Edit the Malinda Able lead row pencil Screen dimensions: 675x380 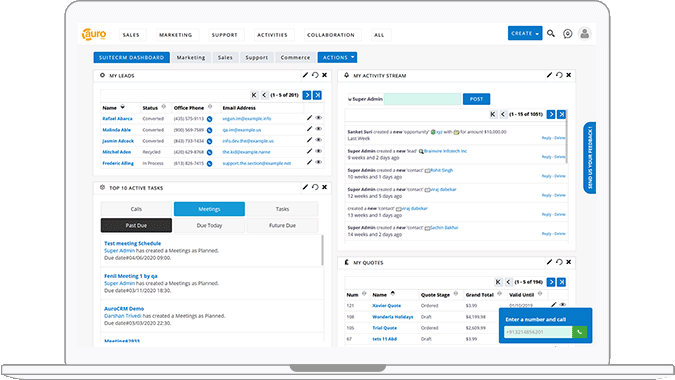[309, 129]
